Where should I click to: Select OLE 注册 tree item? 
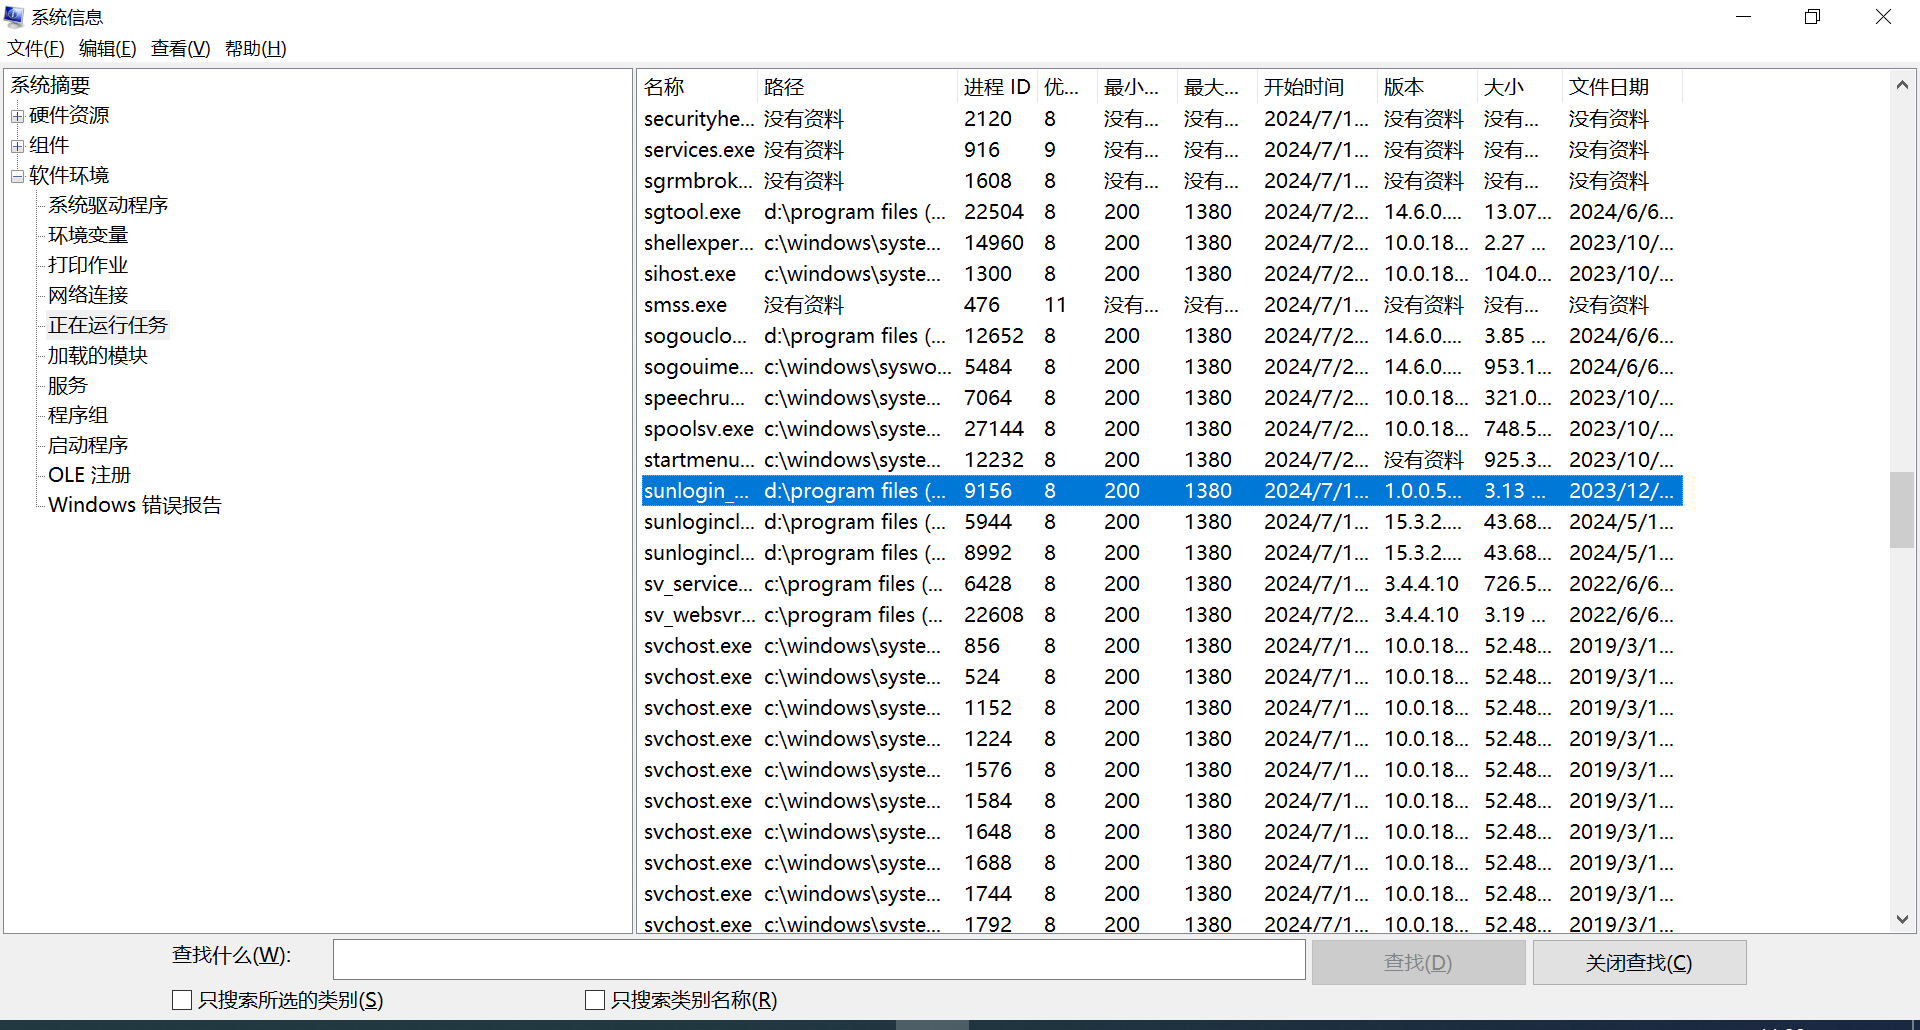[90, 475]
